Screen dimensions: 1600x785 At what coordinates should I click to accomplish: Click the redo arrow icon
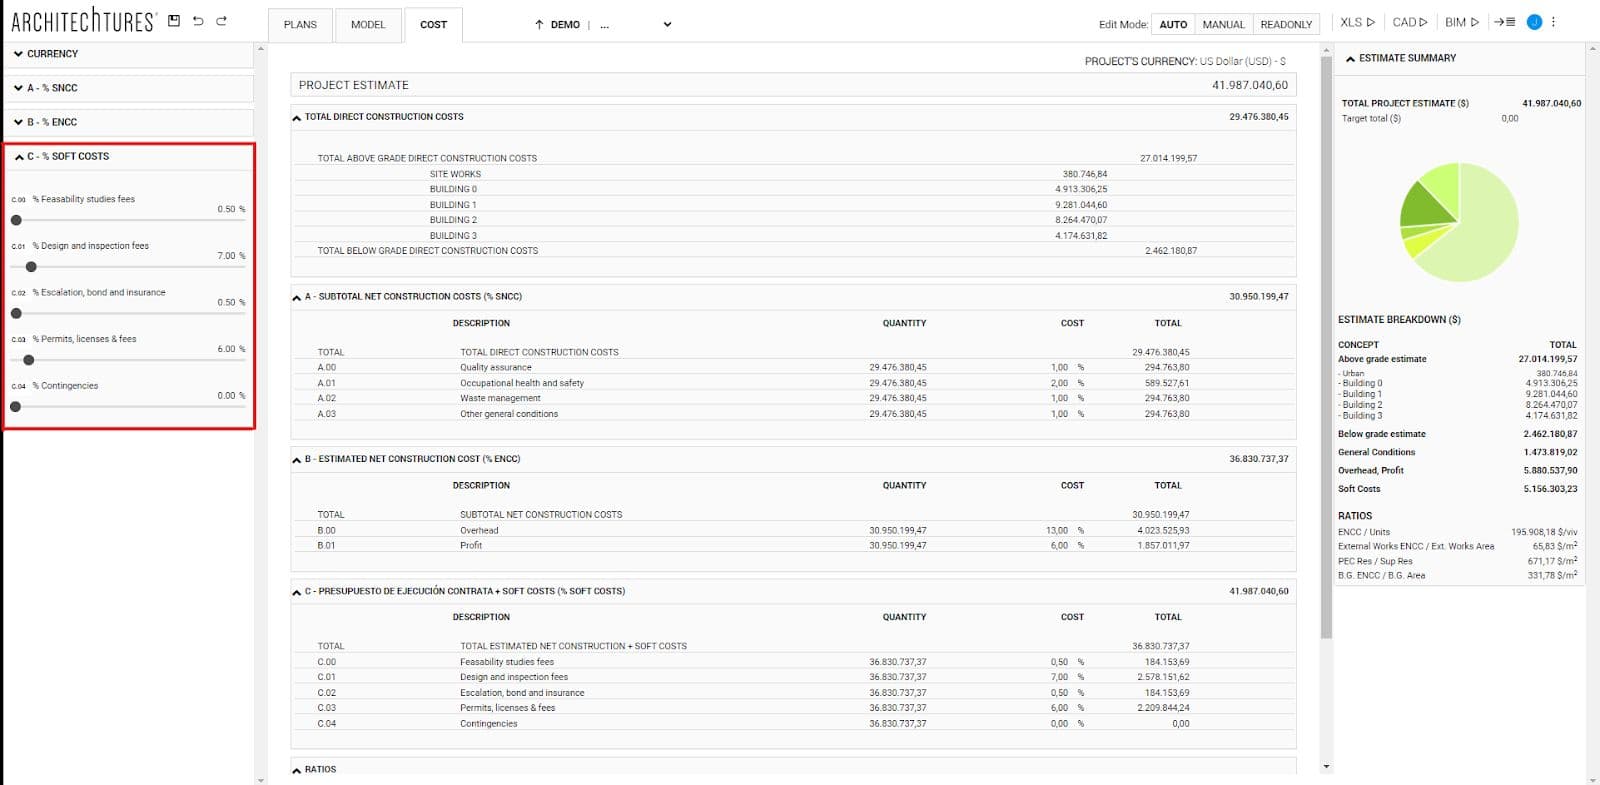point(222,21)
